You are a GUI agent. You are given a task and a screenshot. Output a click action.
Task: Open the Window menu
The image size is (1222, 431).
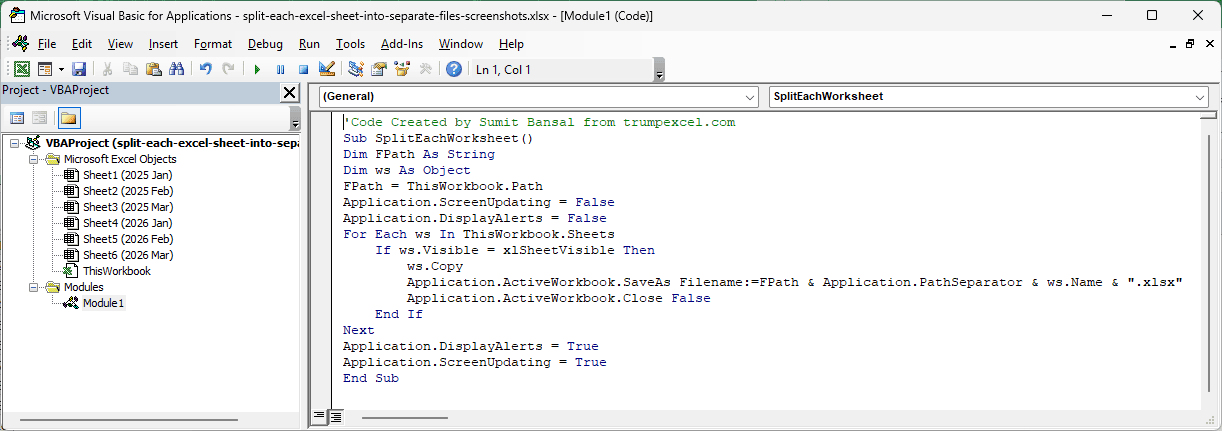click(461, 44)
